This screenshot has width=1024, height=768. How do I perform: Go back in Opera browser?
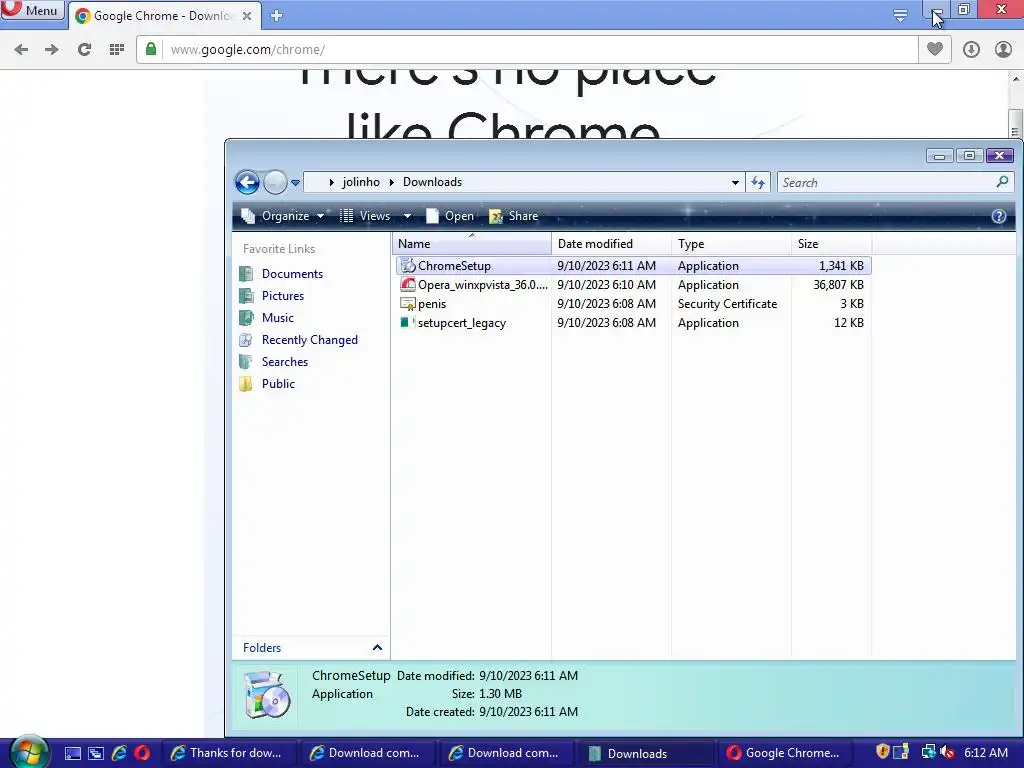click(21, 50)
